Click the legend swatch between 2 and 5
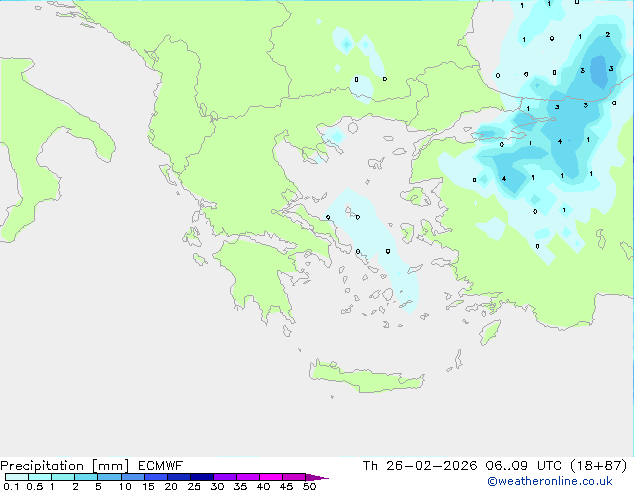 86,477
